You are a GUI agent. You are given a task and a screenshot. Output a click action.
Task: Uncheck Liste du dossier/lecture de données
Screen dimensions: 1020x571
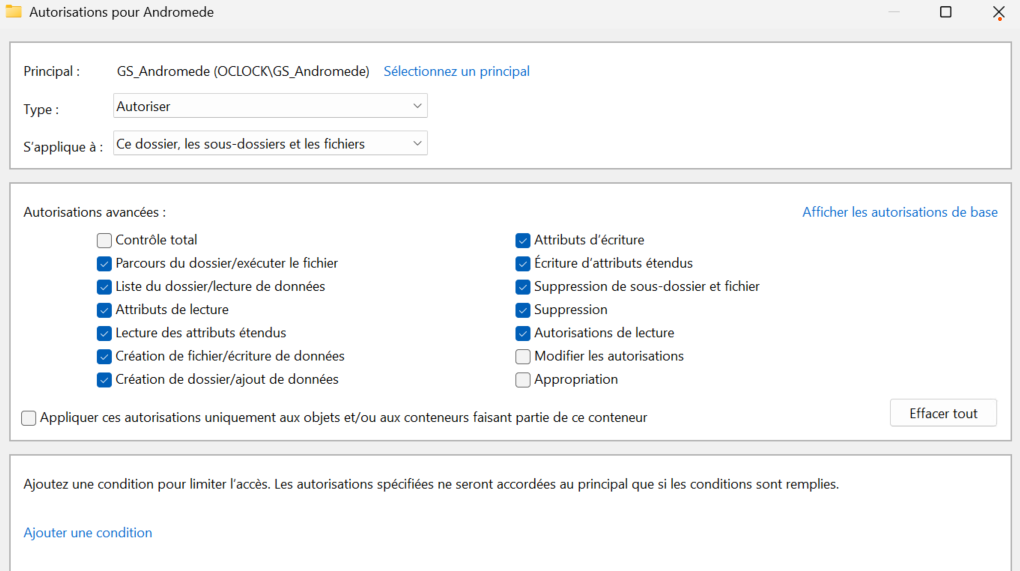click(104, 286)
